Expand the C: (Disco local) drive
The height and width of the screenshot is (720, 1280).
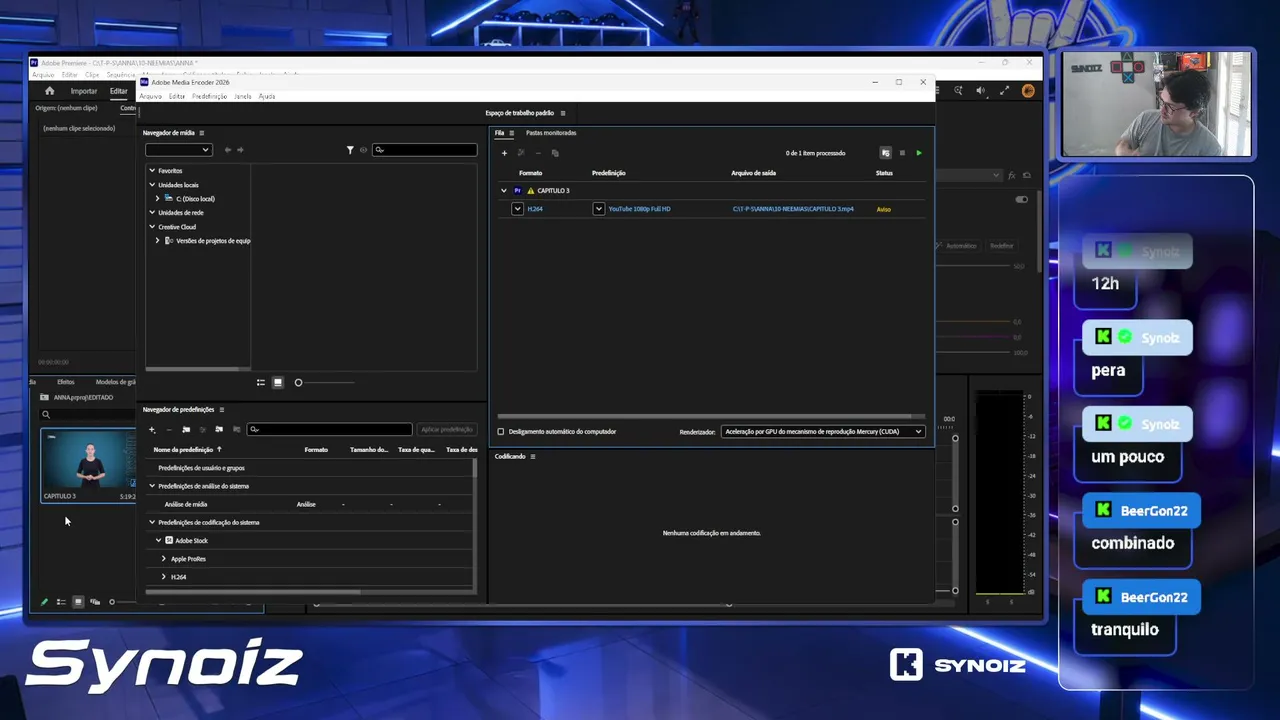158,199
